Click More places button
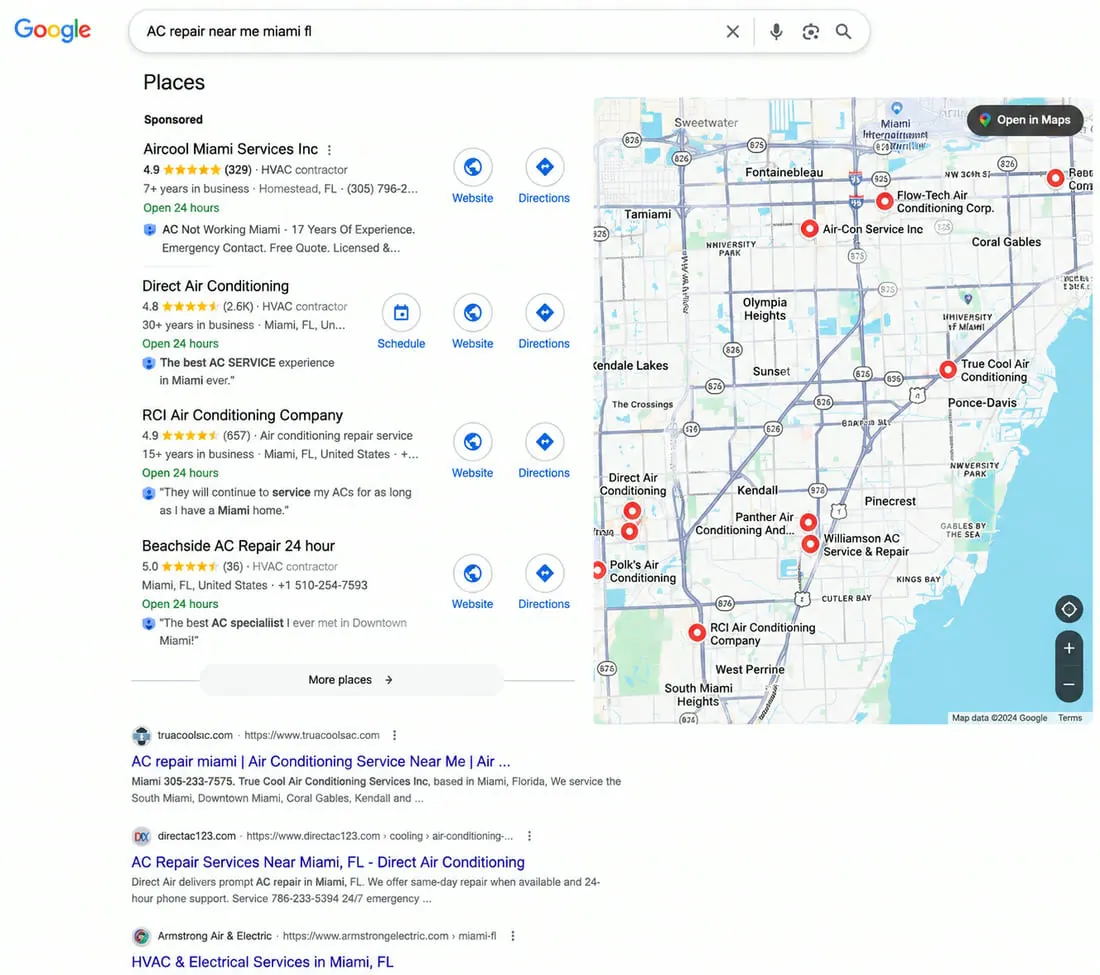This screenshot has width=1100, height=975. [x=351, y=680]
